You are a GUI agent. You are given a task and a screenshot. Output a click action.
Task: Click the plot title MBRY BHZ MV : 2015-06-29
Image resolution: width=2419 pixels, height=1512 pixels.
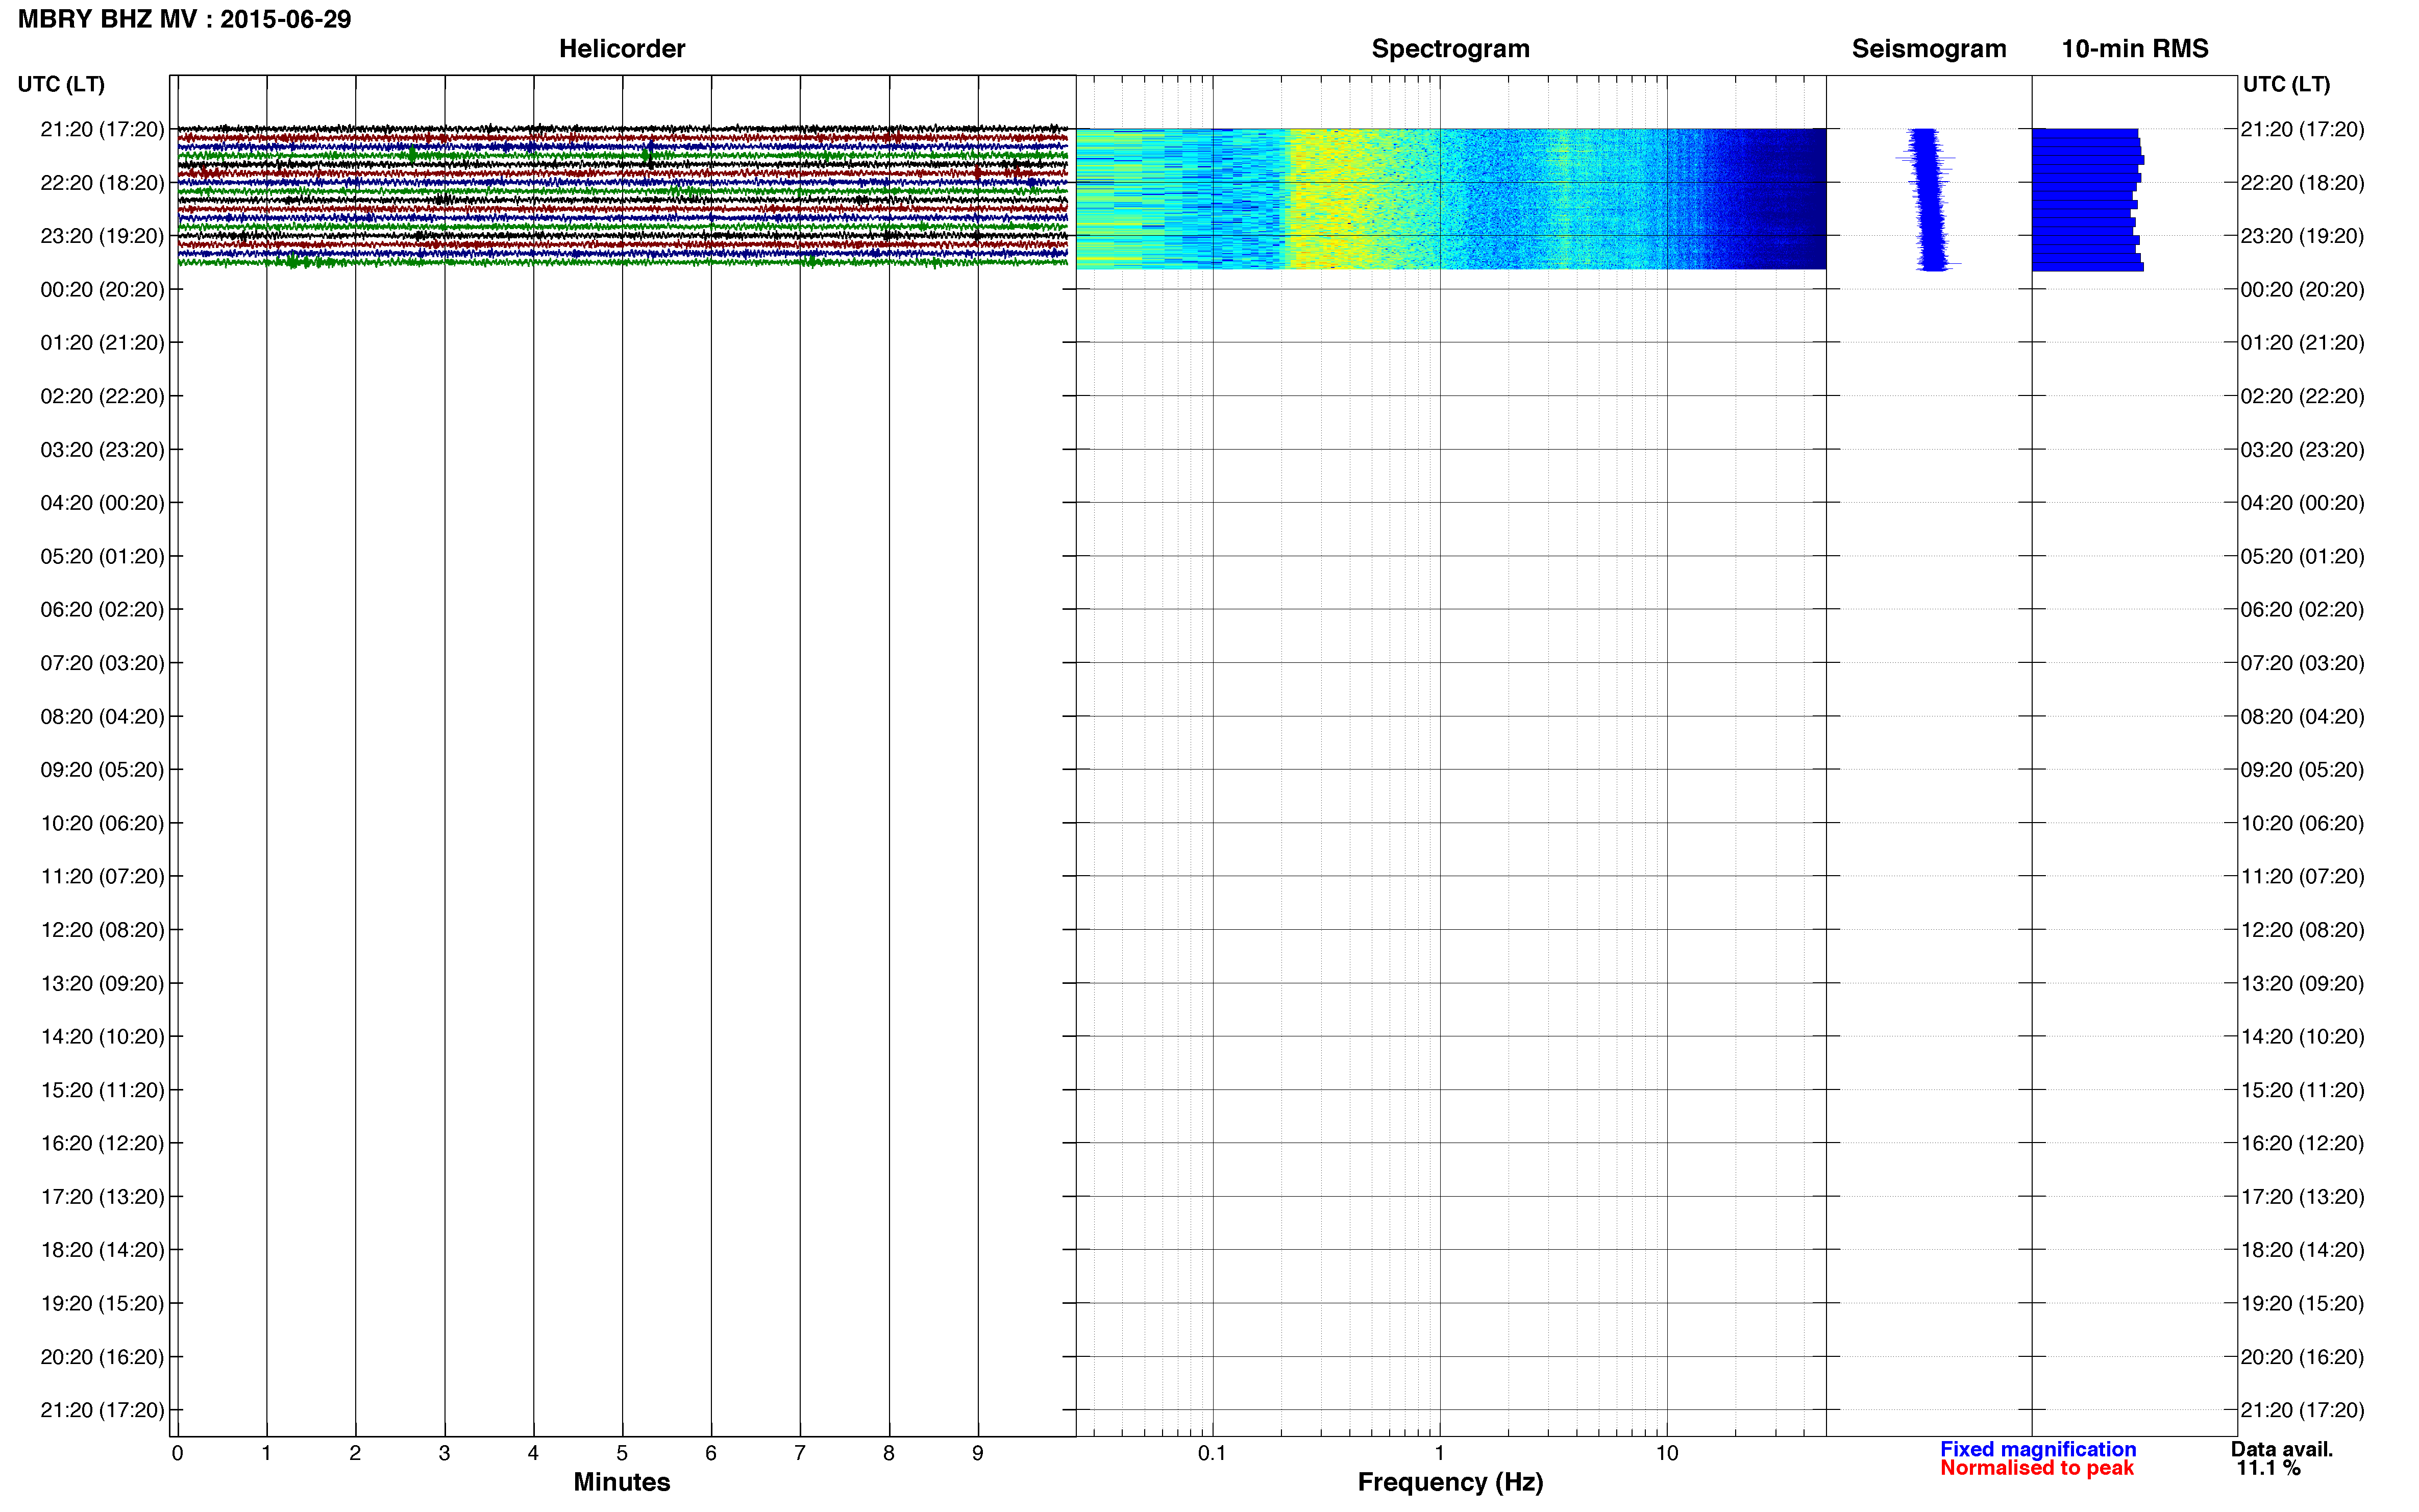(x=185, y=19)
